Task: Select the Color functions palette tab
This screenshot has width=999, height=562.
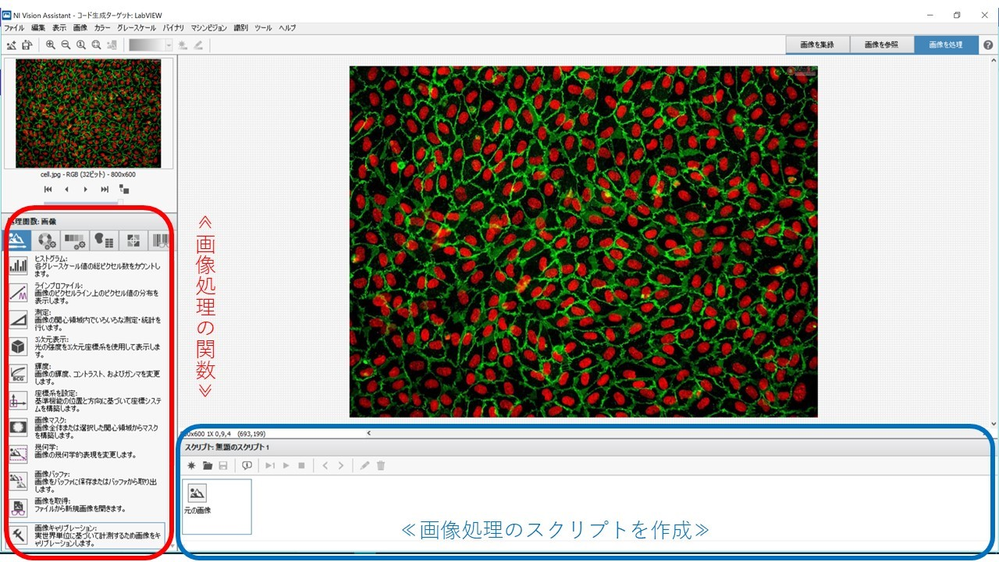Action: (46, 240)
